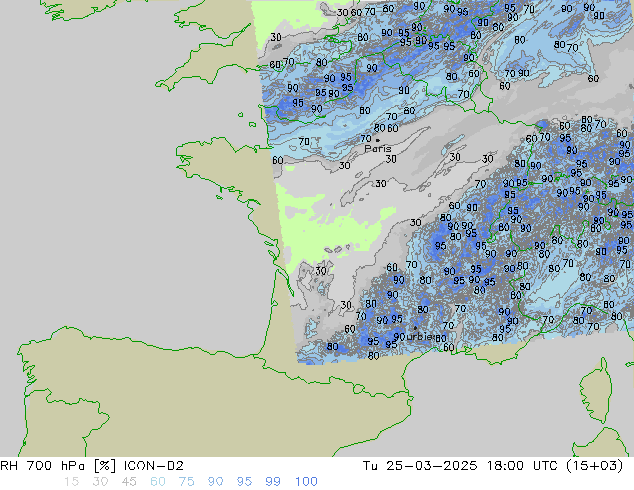Click the "Tu 25-03-2025 18:00 UTC (15+03)" timestamp

pos(493,466)
